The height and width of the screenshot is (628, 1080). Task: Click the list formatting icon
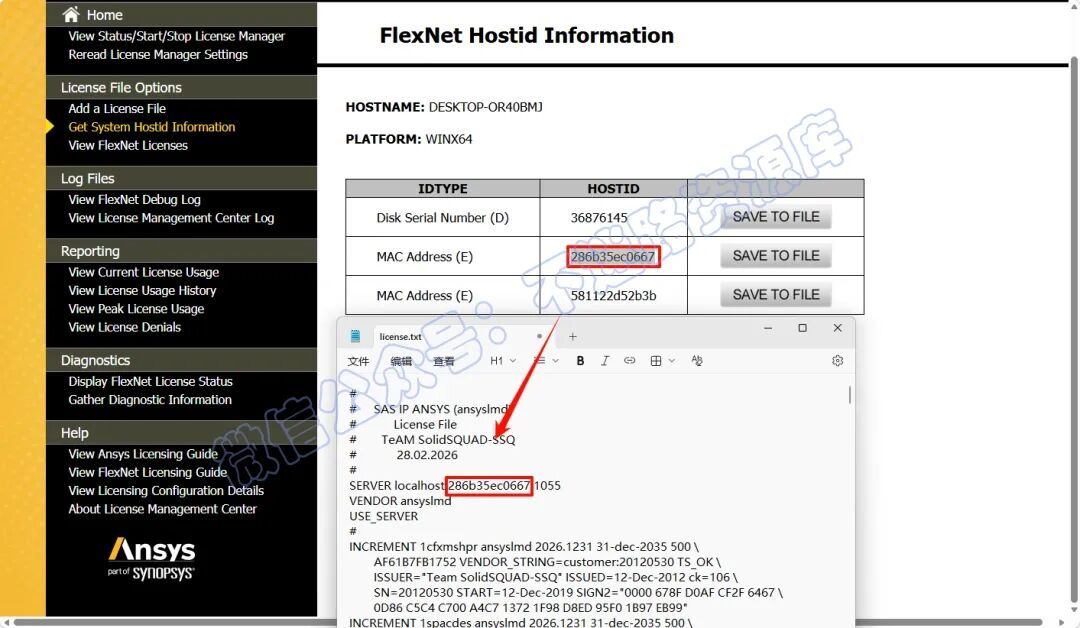click(x=540, y=361)
